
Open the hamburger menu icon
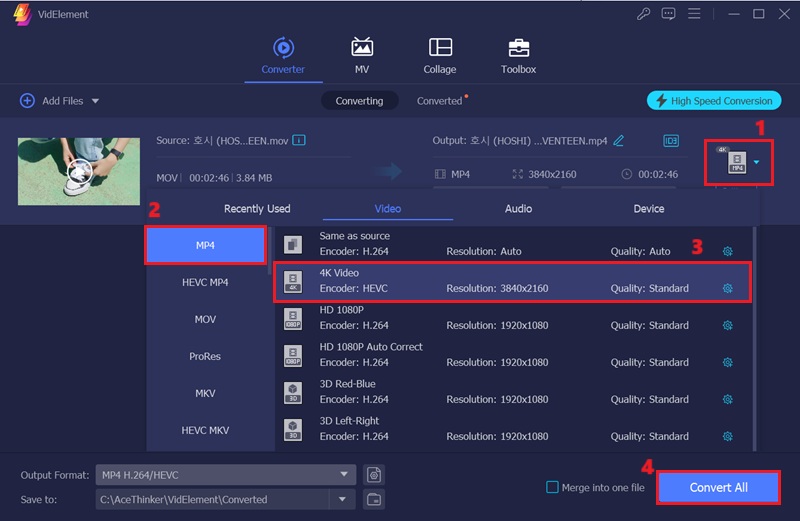tap(694, 14)
